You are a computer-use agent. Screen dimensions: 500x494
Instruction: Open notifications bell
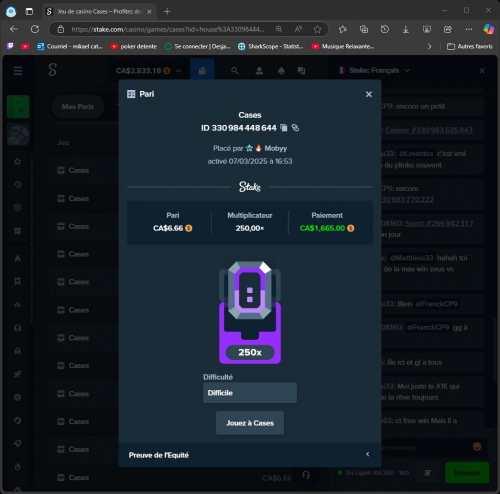tap(281, 71)
